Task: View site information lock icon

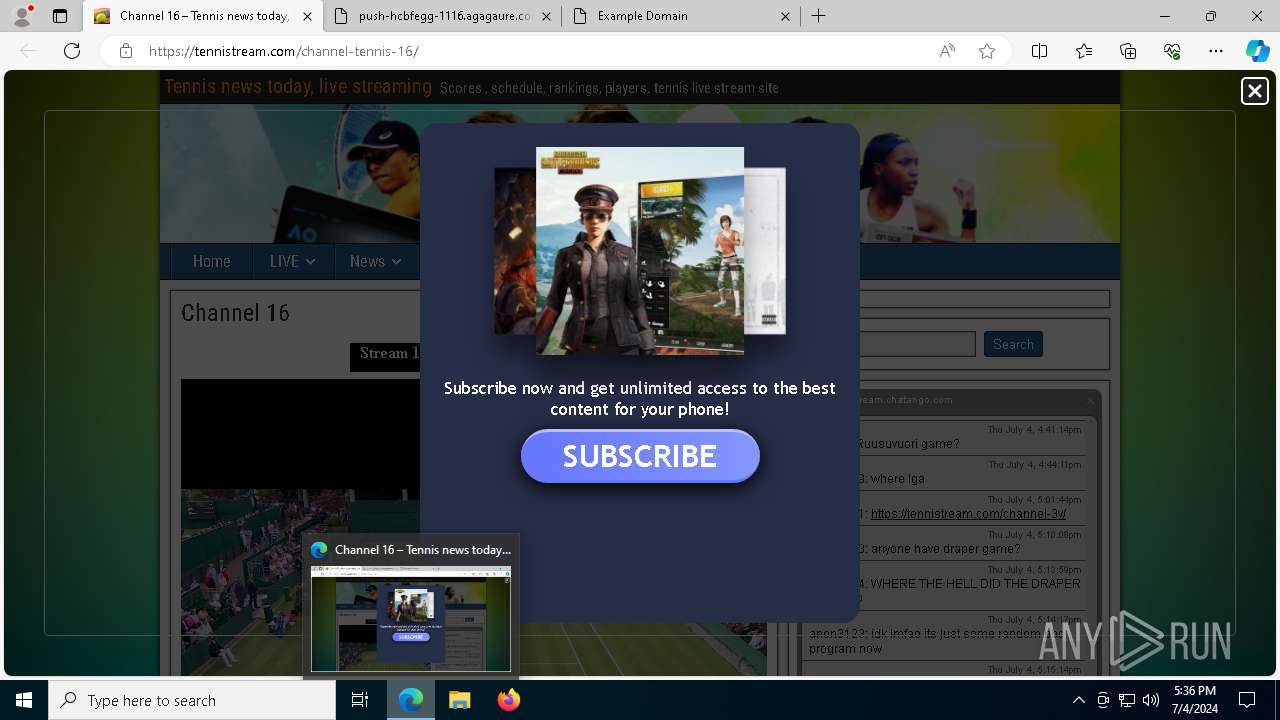Action: [126, 51]
